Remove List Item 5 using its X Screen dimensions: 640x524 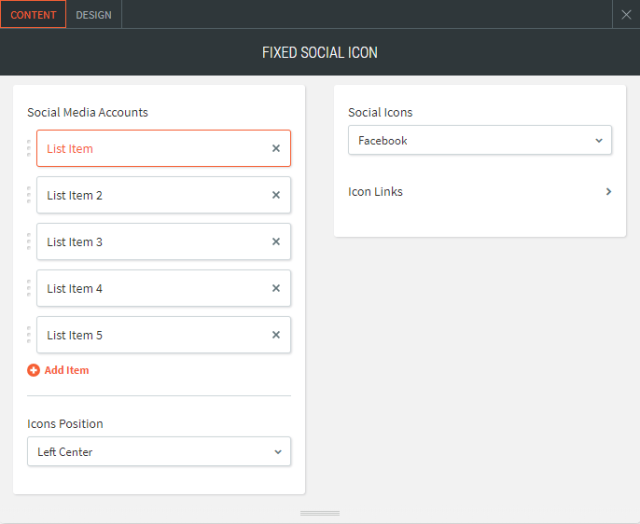pos(276,335)
